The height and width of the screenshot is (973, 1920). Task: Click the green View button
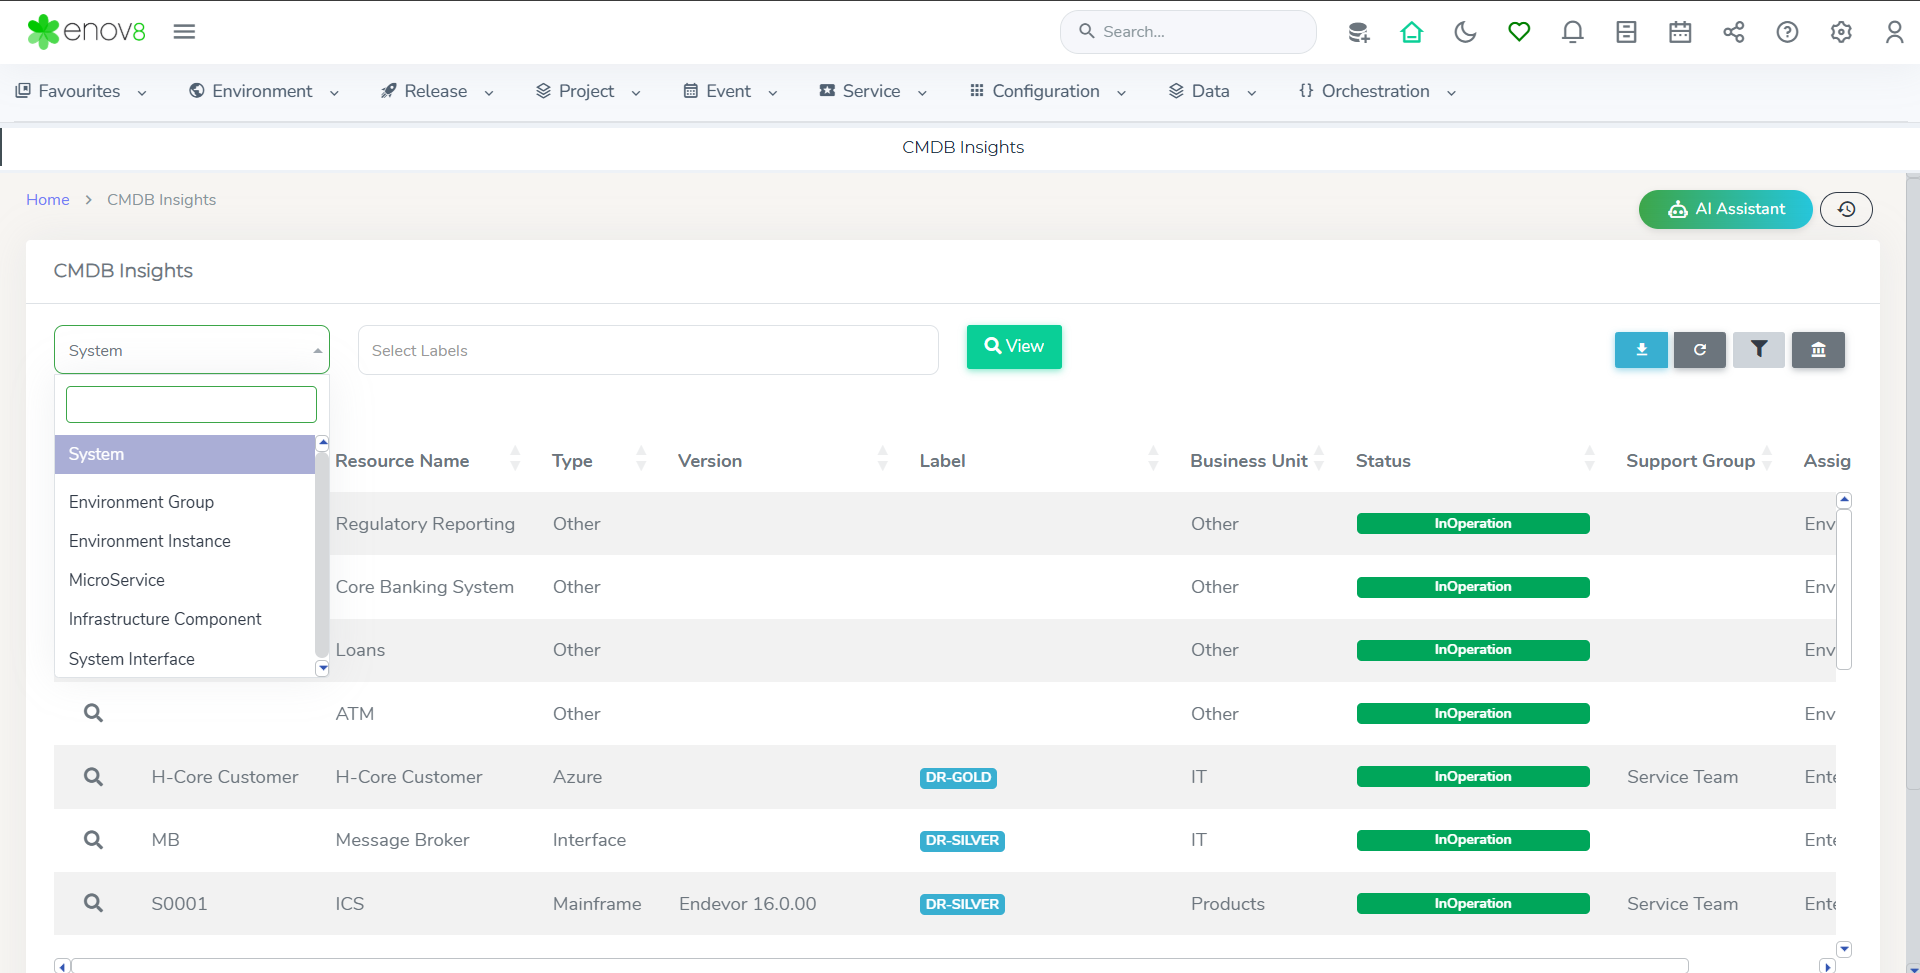[1014, 346]
